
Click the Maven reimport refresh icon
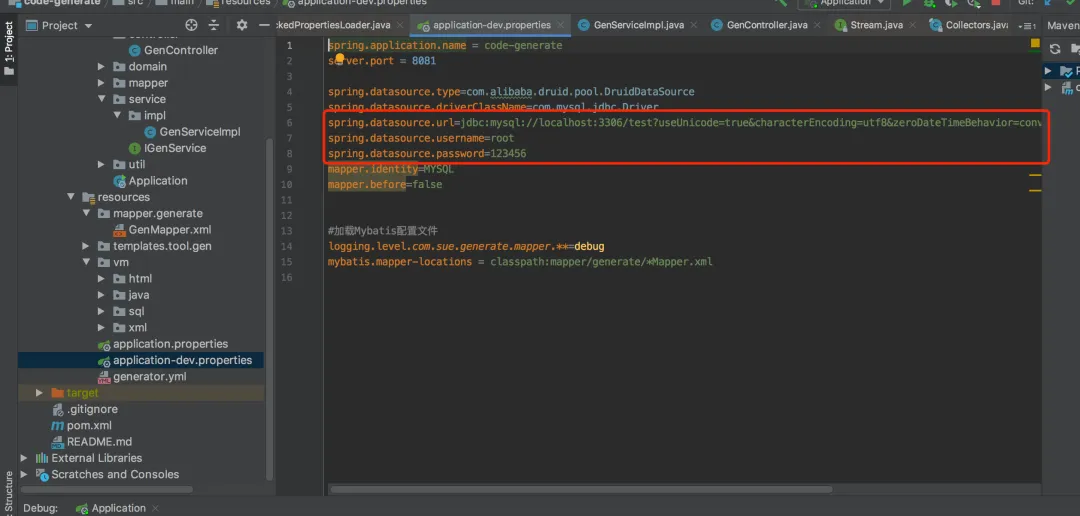pyautogui.click(x=1054, y=49)
